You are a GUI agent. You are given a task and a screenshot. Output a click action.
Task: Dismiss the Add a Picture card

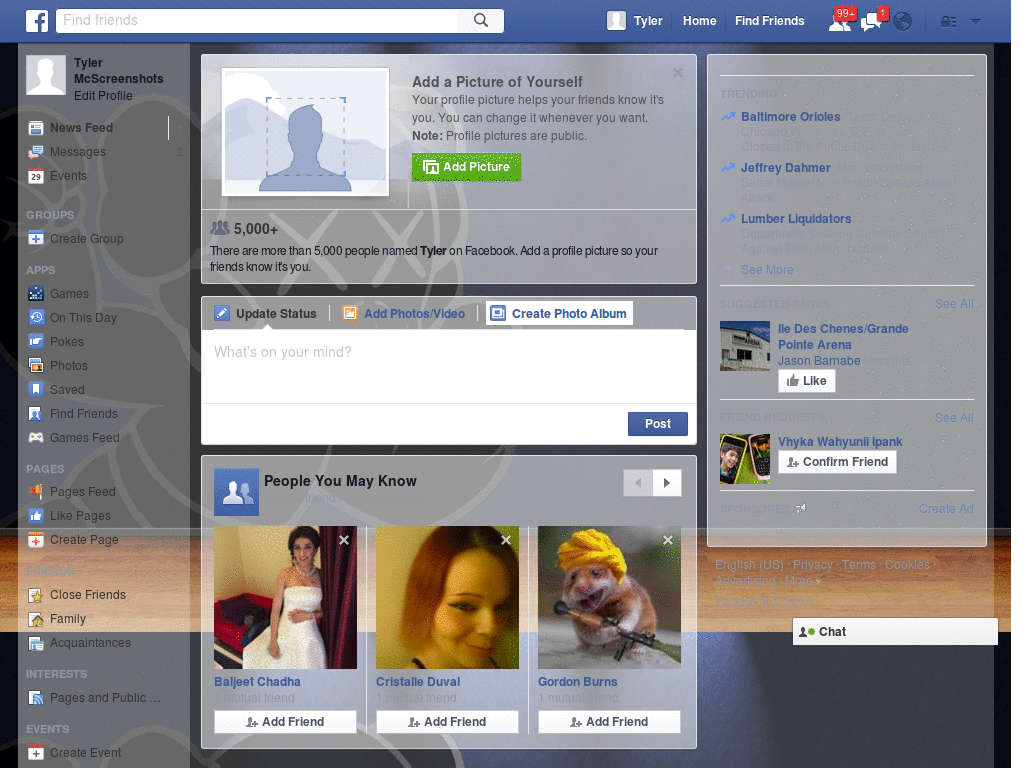point(678,73)
